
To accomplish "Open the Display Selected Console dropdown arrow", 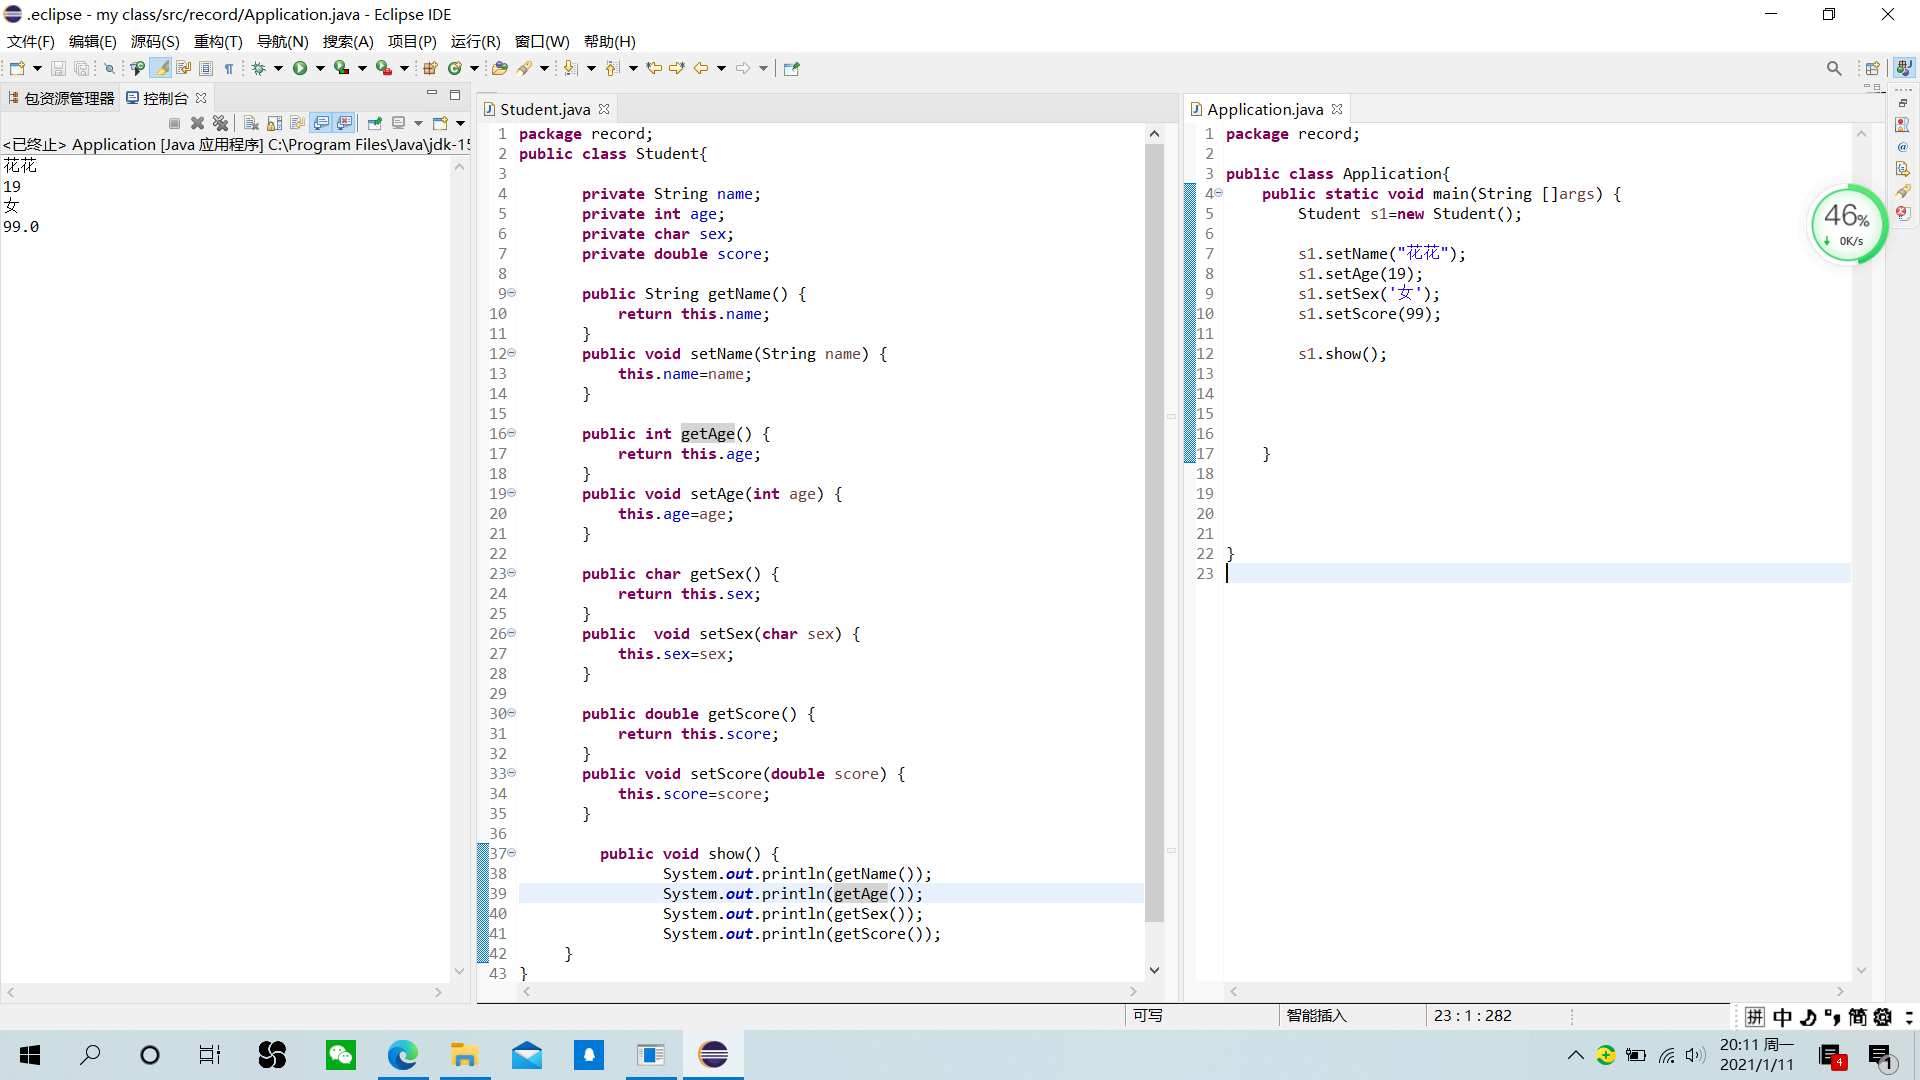I will (x=418, y=123).
